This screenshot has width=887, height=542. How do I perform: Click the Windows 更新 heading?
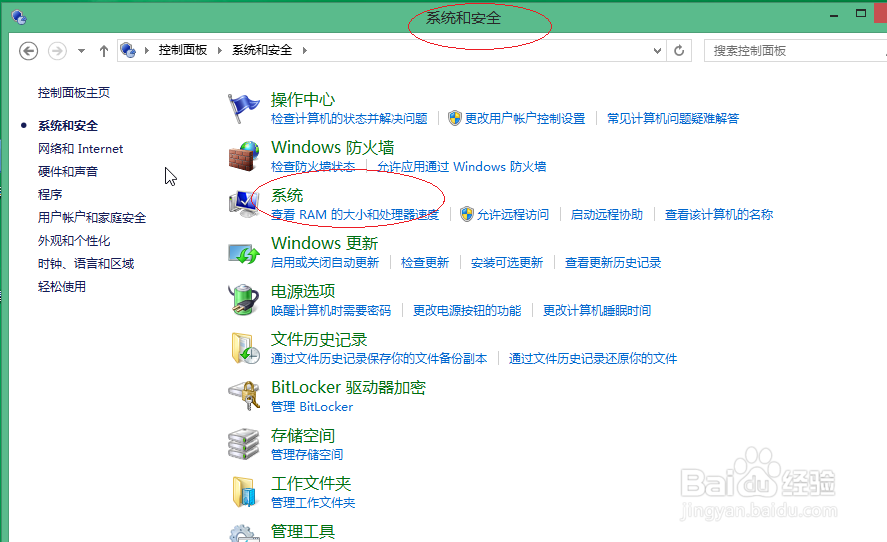coord(325,244)
